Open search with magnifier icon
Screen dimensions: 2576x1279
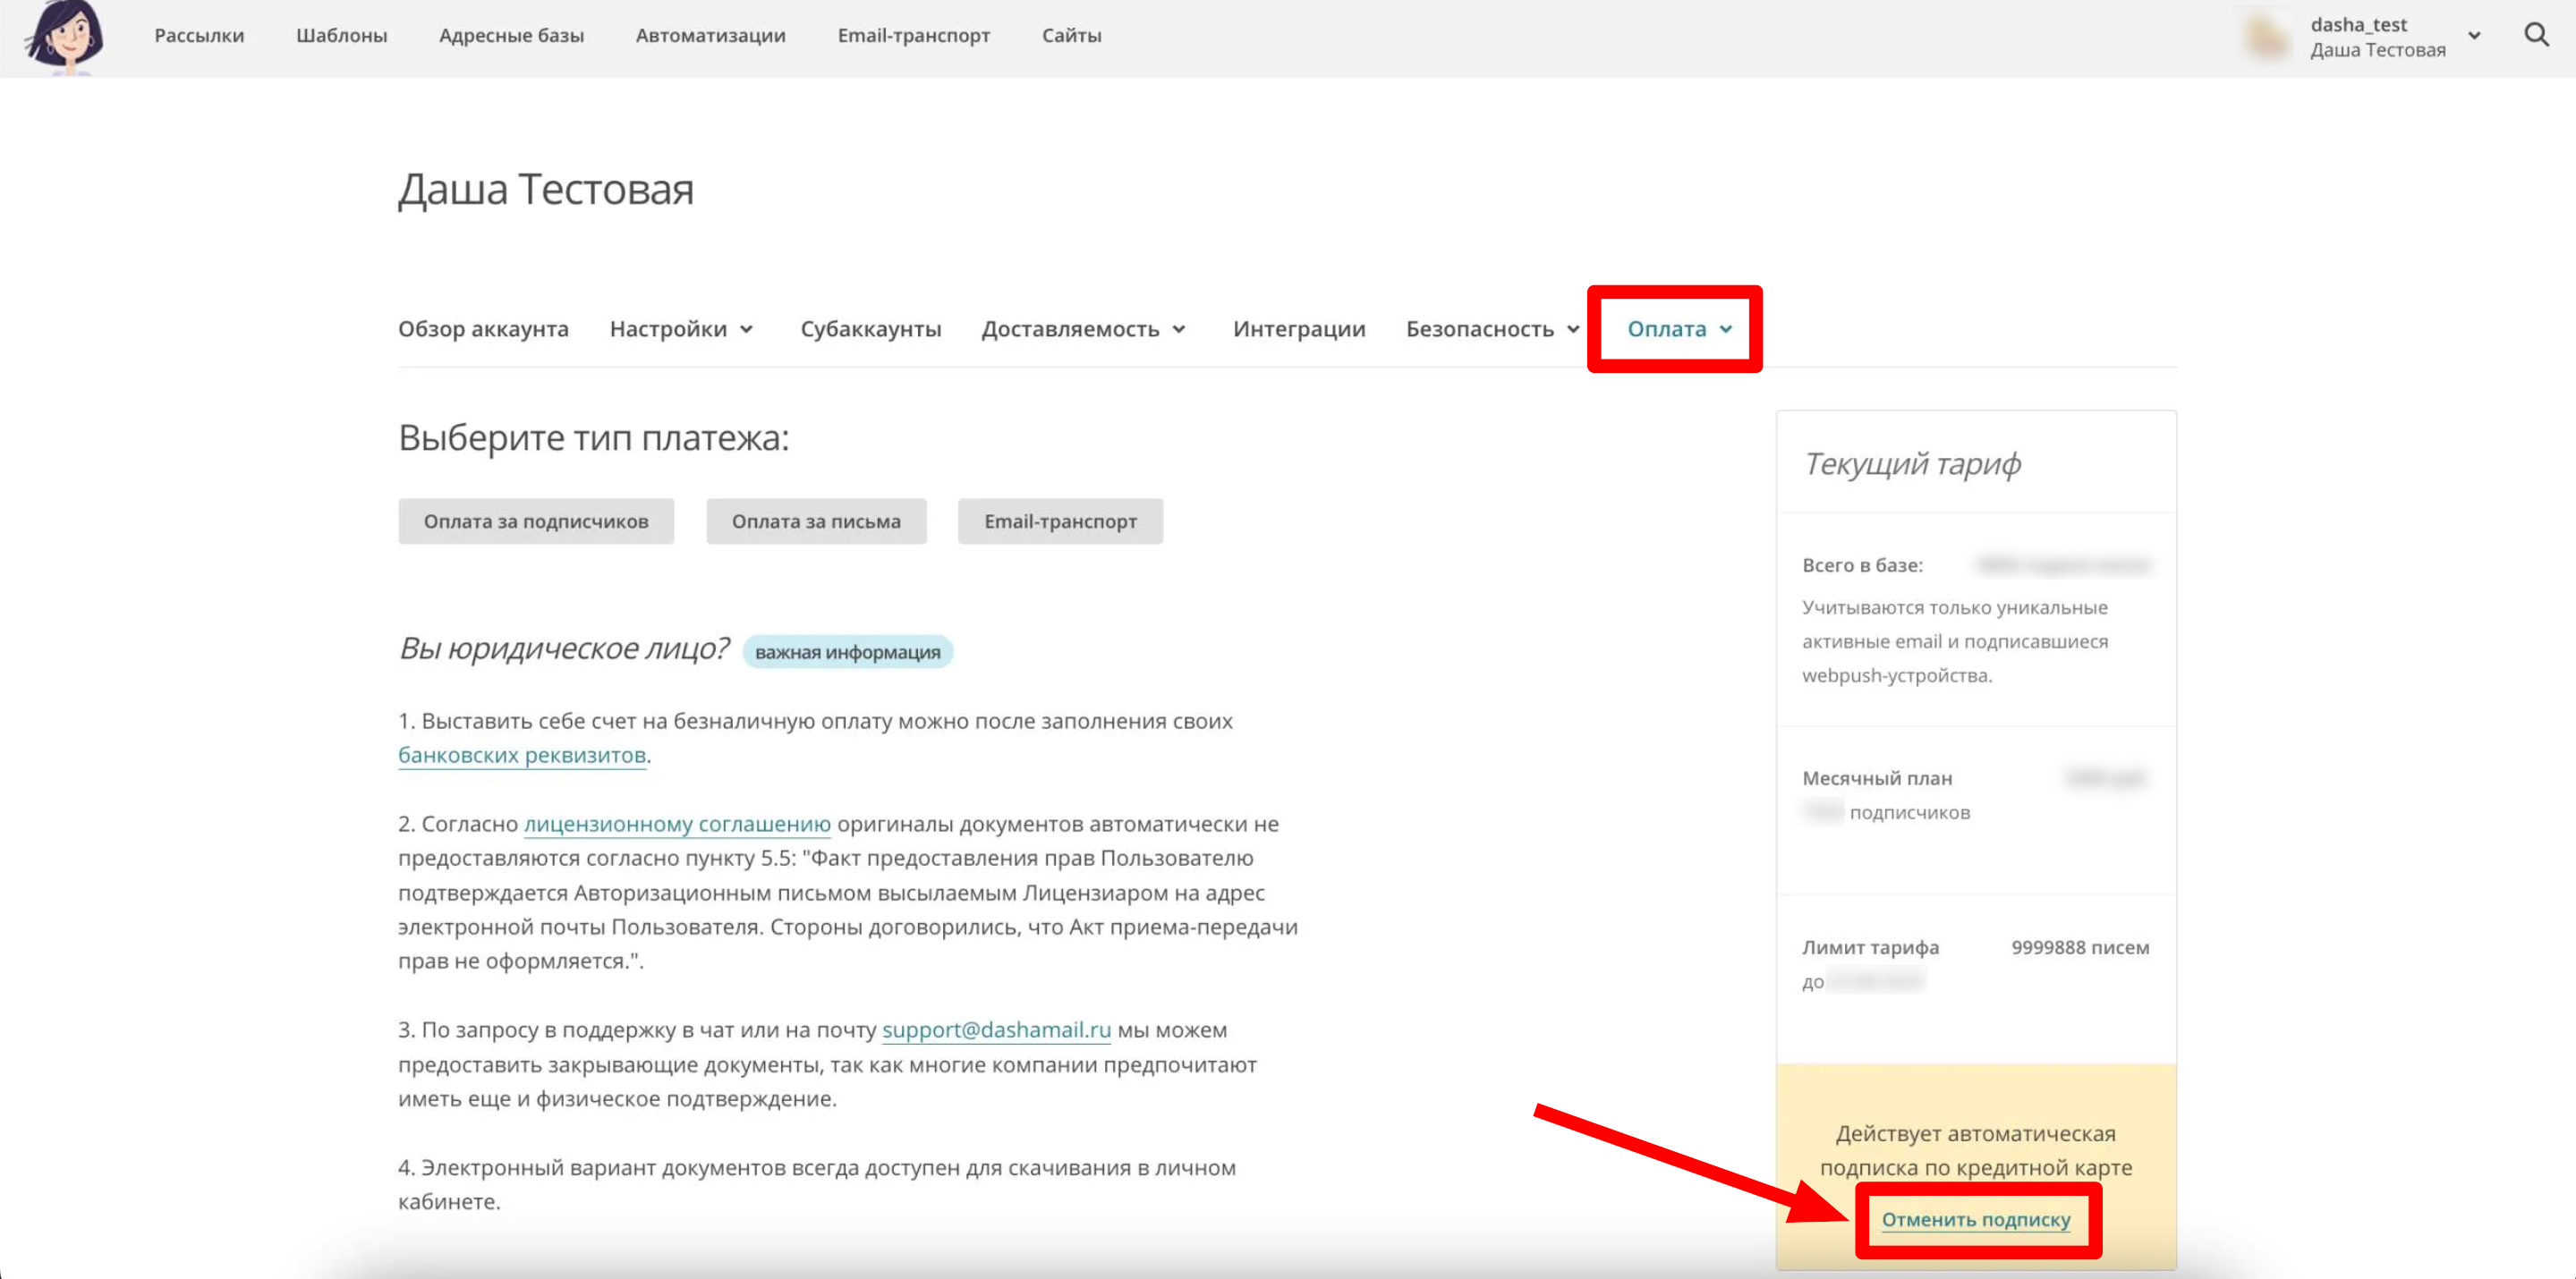[x=2535, y=36]
